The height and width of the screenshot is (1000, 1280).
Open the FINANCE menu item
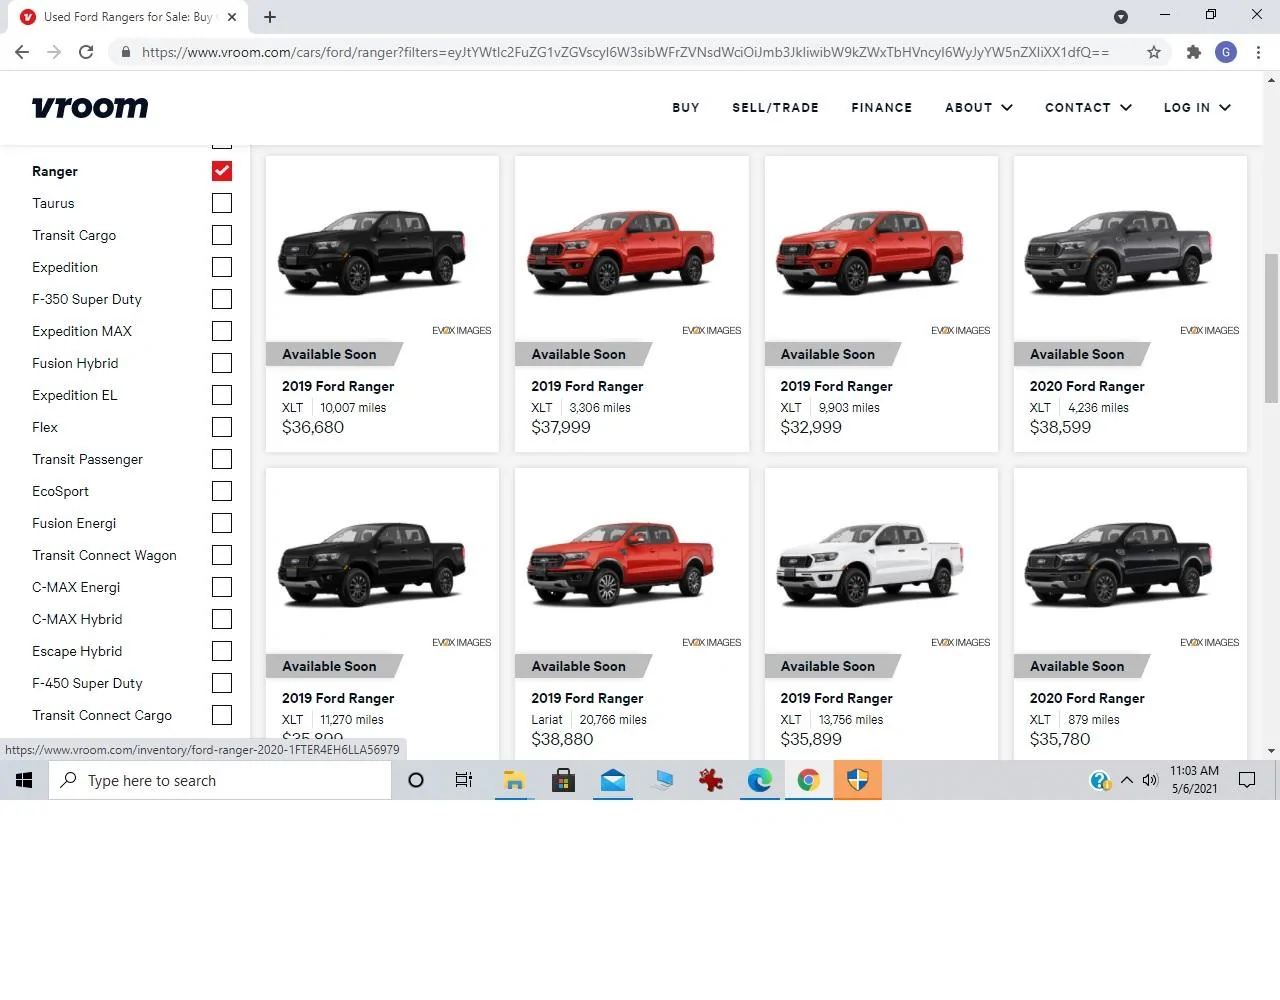[x=882, y=107]
